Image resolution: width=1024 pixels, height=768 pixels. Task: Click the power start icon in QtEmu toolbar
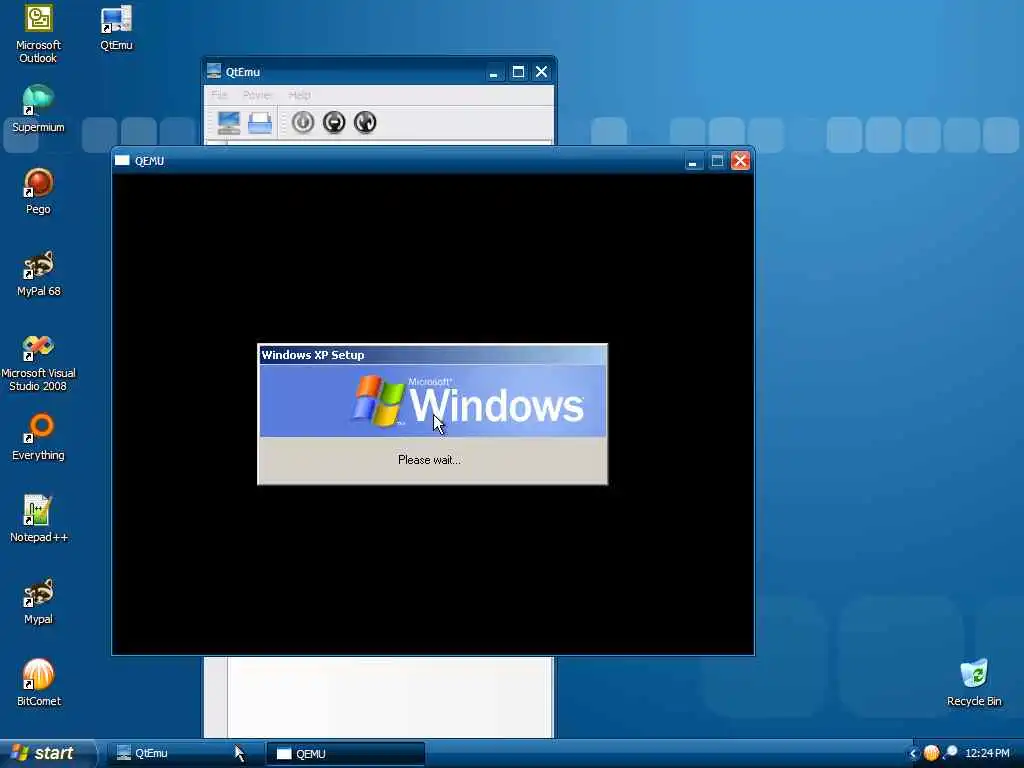[x=302, y=122]
